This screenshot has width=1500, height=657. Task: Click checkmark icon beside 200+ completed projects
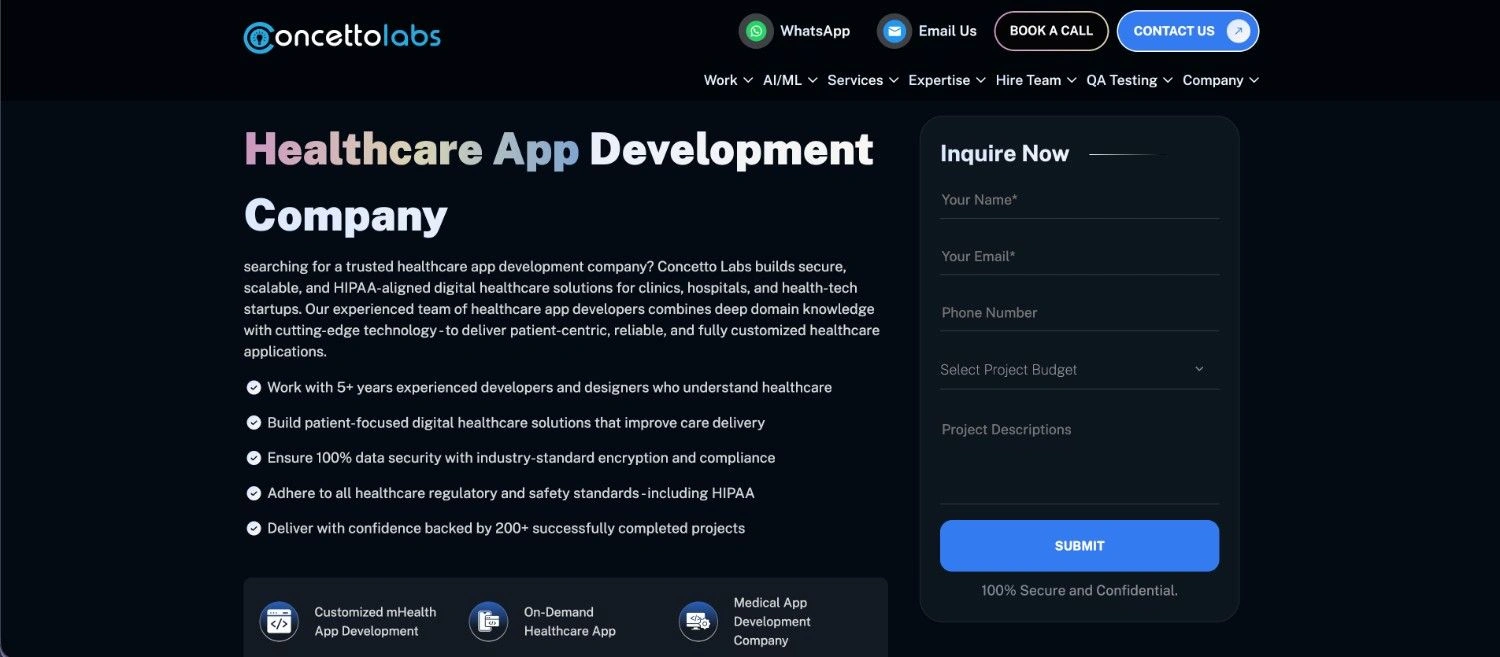[x=254, y=528]
